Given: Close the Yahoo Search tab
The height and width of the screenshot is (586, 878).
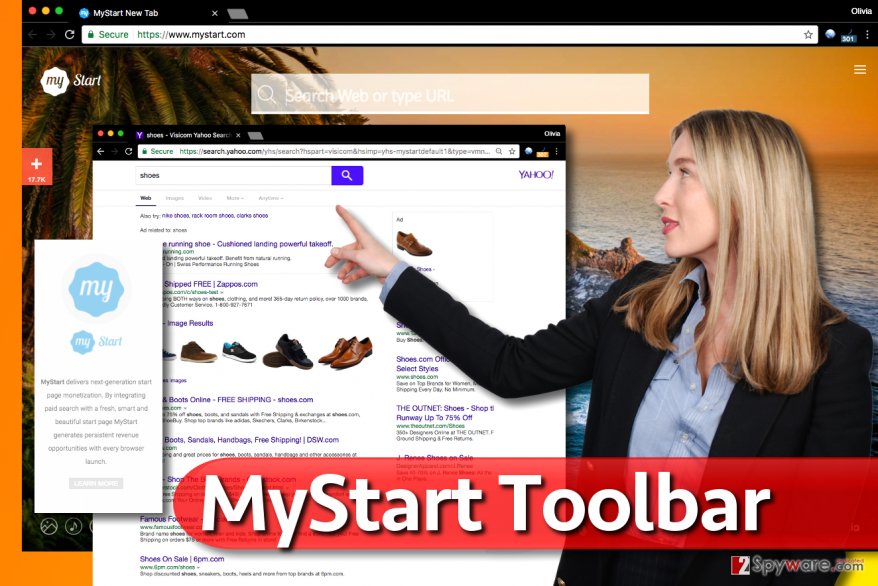Looking at the screenshot, I should coord(238,135).
